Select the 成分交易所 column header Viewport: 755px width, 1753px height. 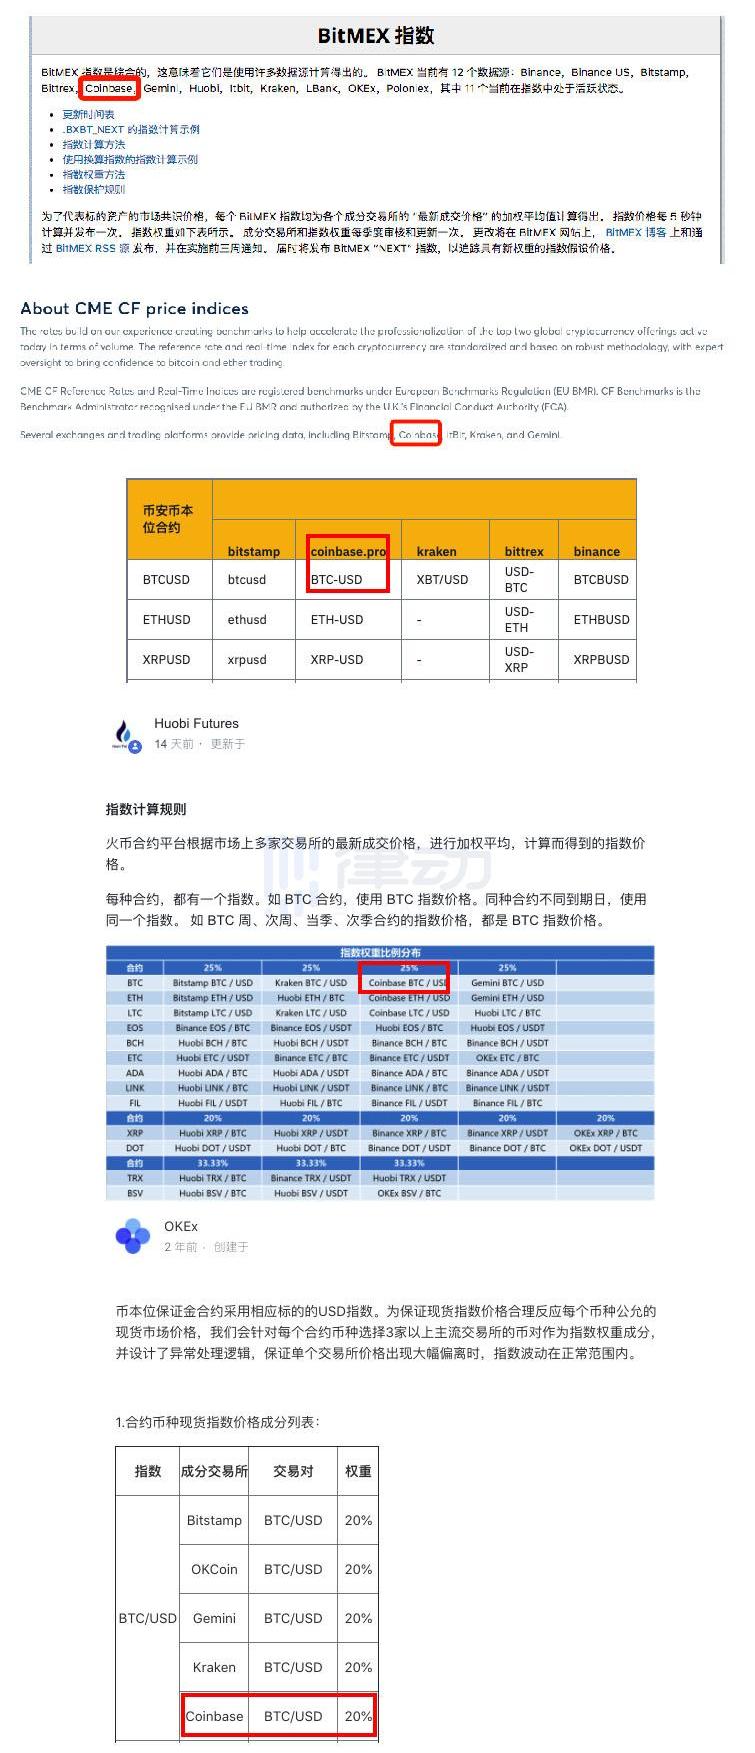214,1471
